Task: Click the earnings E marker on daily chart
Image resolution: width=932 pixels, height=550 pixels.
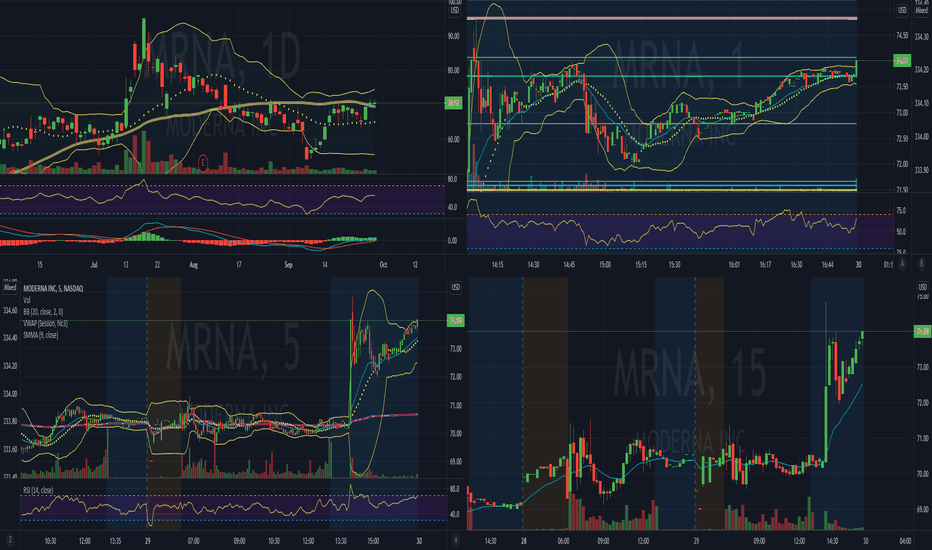Action: pos(203,162)
